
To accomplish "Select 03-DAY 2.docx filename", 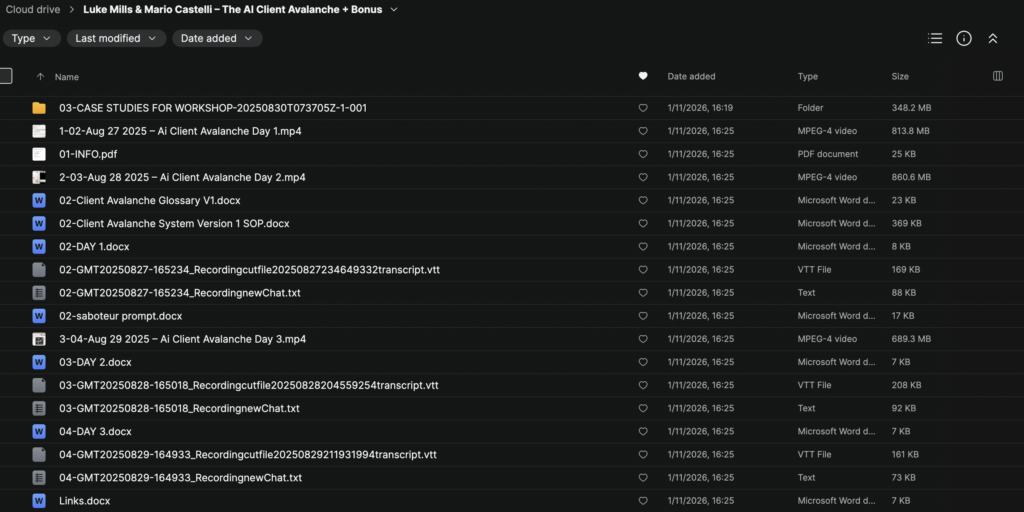I will point(95,362).
